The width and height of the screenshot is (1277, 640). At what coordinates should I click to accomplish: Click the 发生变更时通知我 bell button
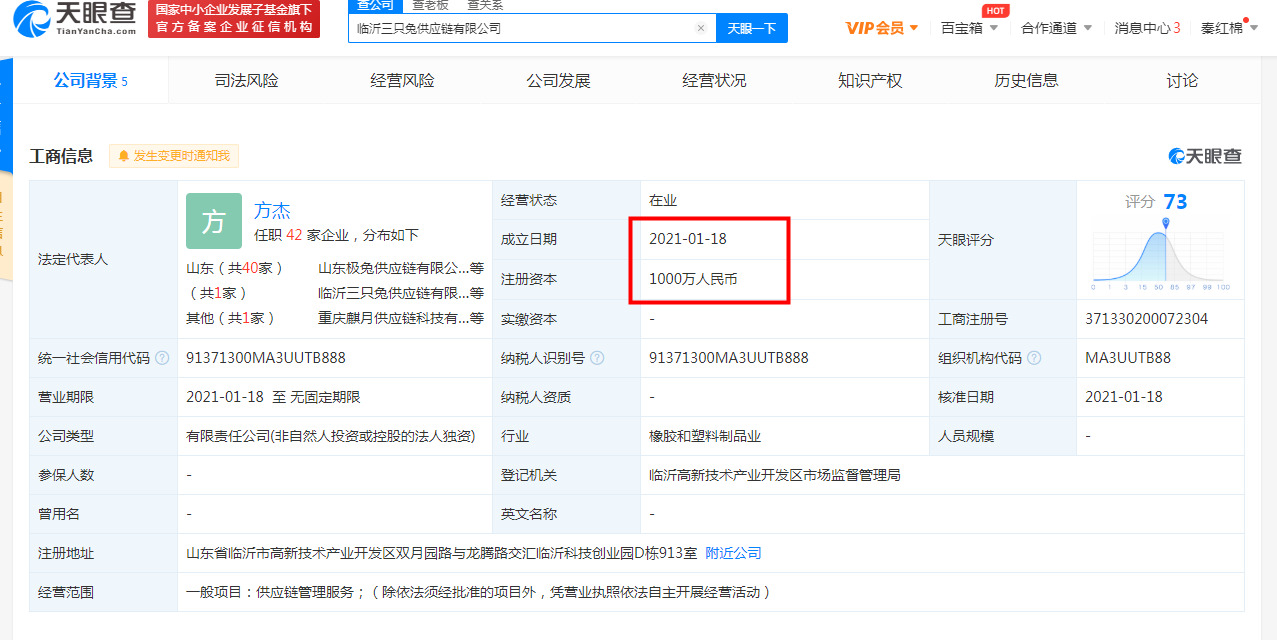coord(174,156)
